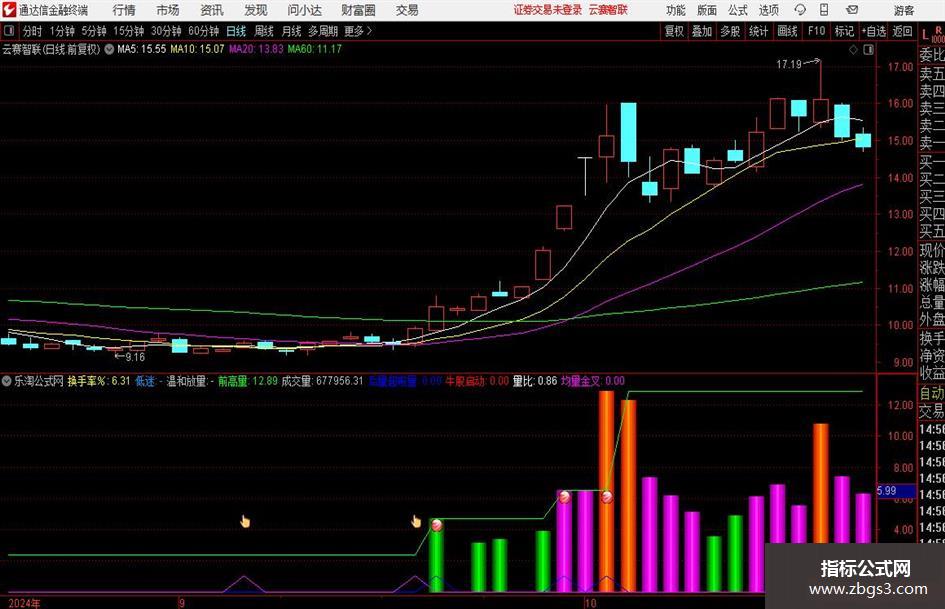Open the 公式 menu
The image size is (945, 609).
click(737, 10)
